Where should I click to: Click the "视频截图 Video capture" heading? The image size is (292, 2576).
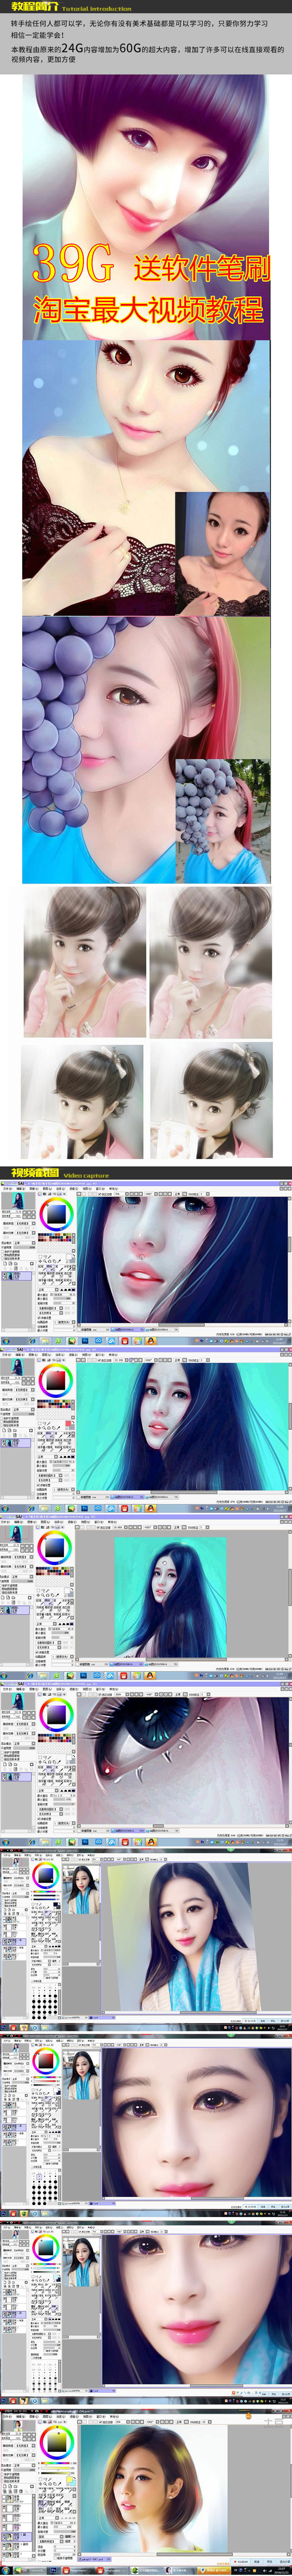point(60,1174)
